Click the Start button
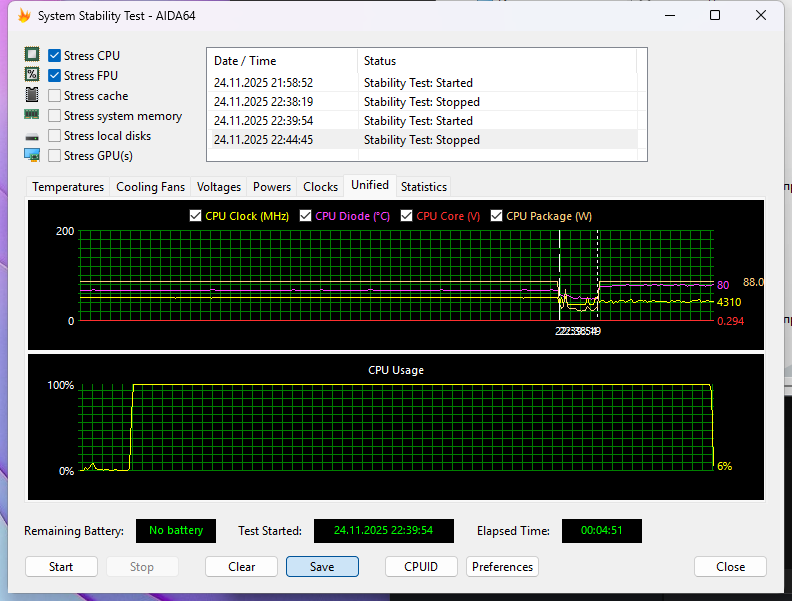 pyautogui.click(x=61, y=567)
